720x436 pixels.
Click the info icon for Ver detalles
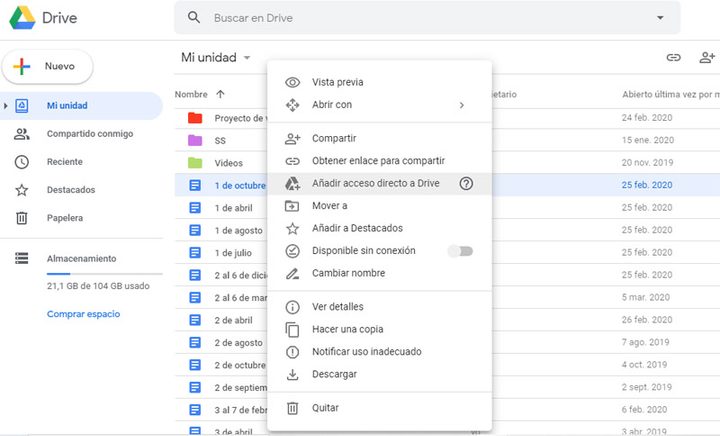(292, 307)
